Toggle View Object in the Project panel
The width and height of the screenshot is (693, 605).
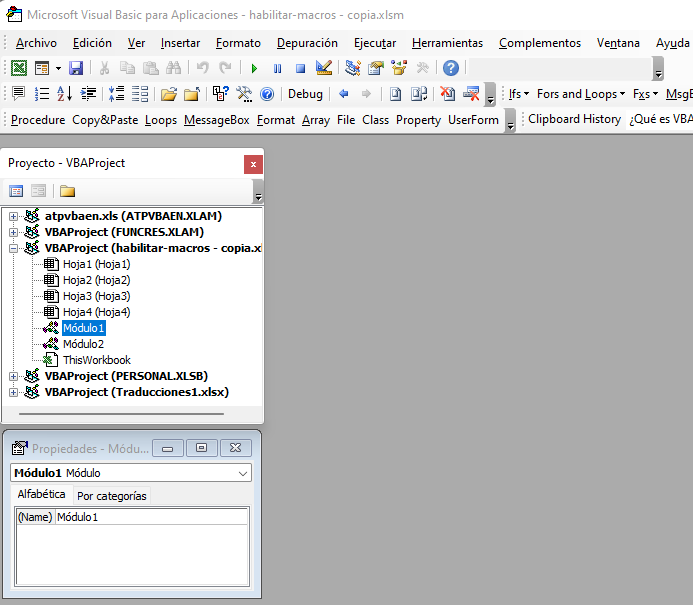(x=38, y=191)
